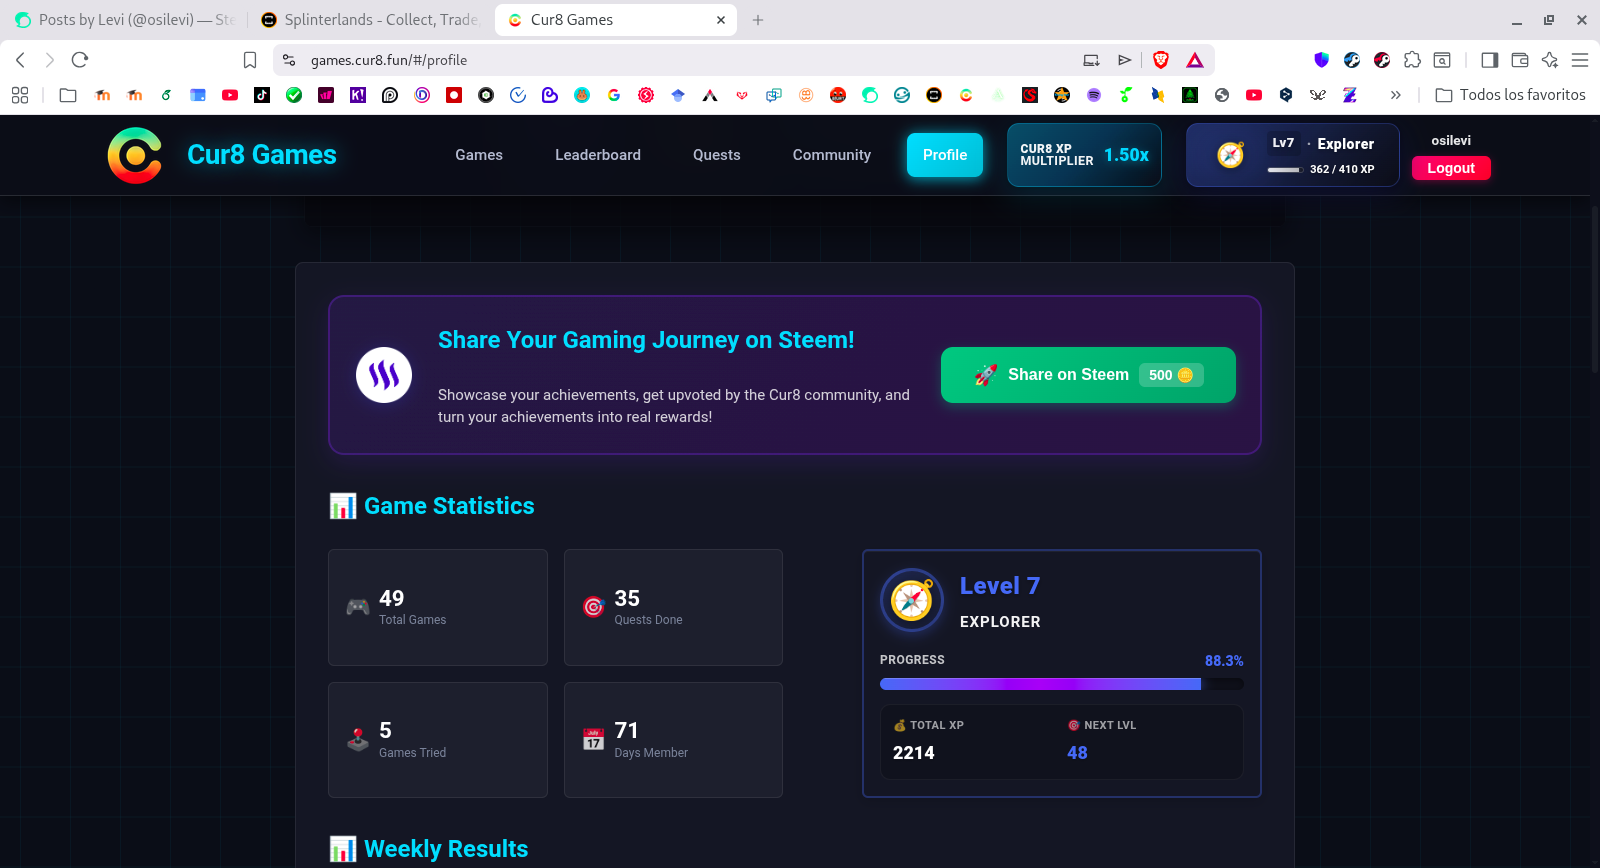This screenshot has width=1600, height=868.
Task: Show more bookmarks with the chevron
Action: click(1396, 95)
